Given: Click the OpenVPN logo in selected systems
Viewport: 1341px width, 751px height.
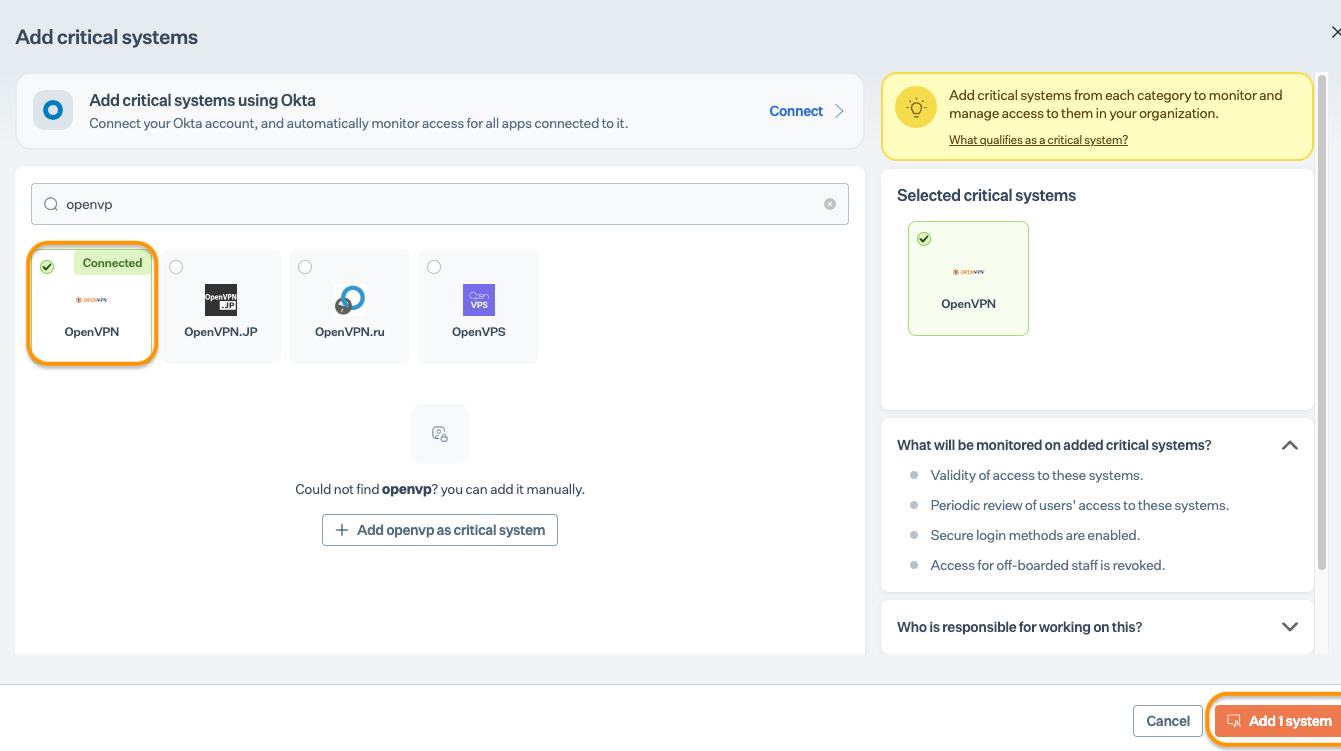Looking at the screenshot, I should pyautogui.click(x=968, y=272).
